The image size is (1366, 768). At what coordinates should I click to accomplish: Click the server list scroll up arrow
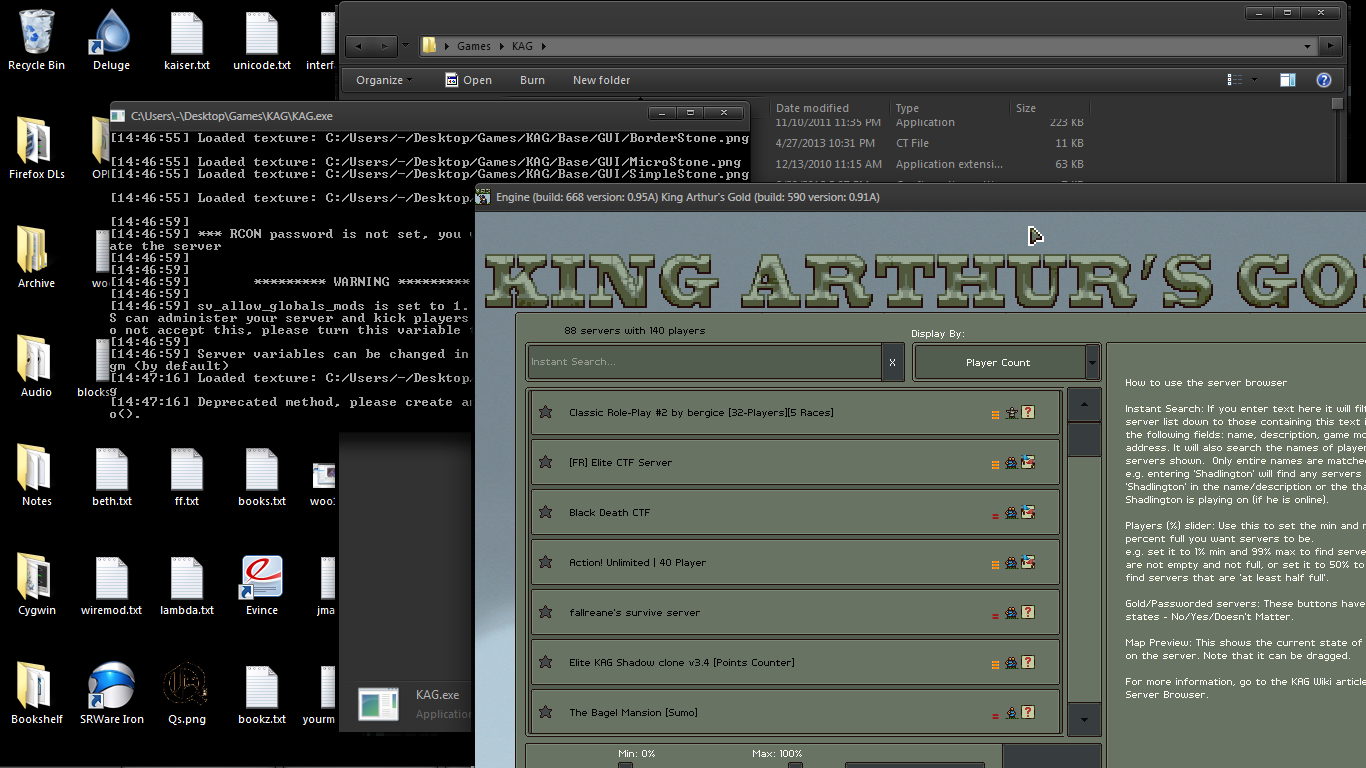point(1085,405)
